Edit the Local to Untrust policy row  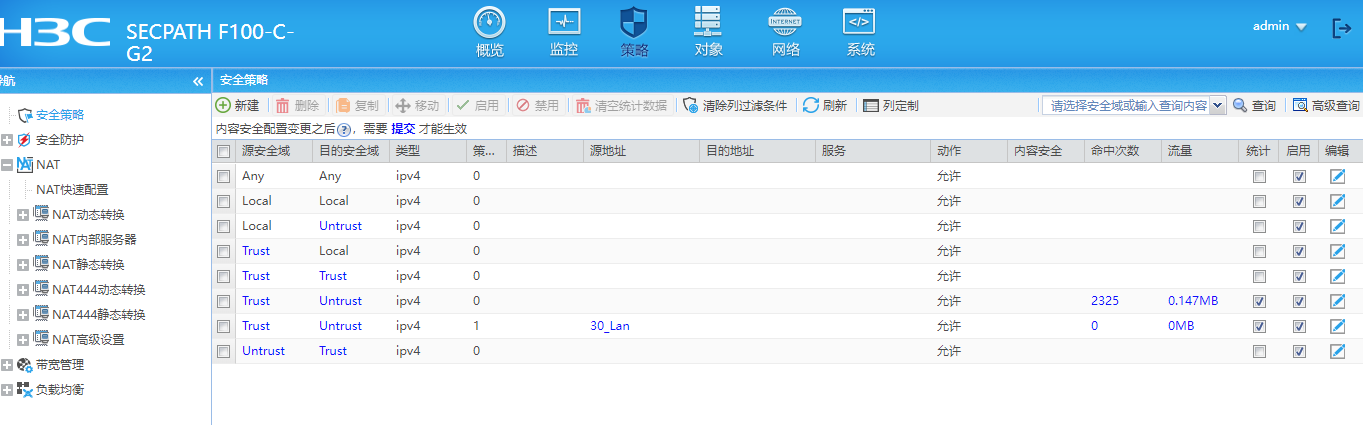coord(1338,226)
